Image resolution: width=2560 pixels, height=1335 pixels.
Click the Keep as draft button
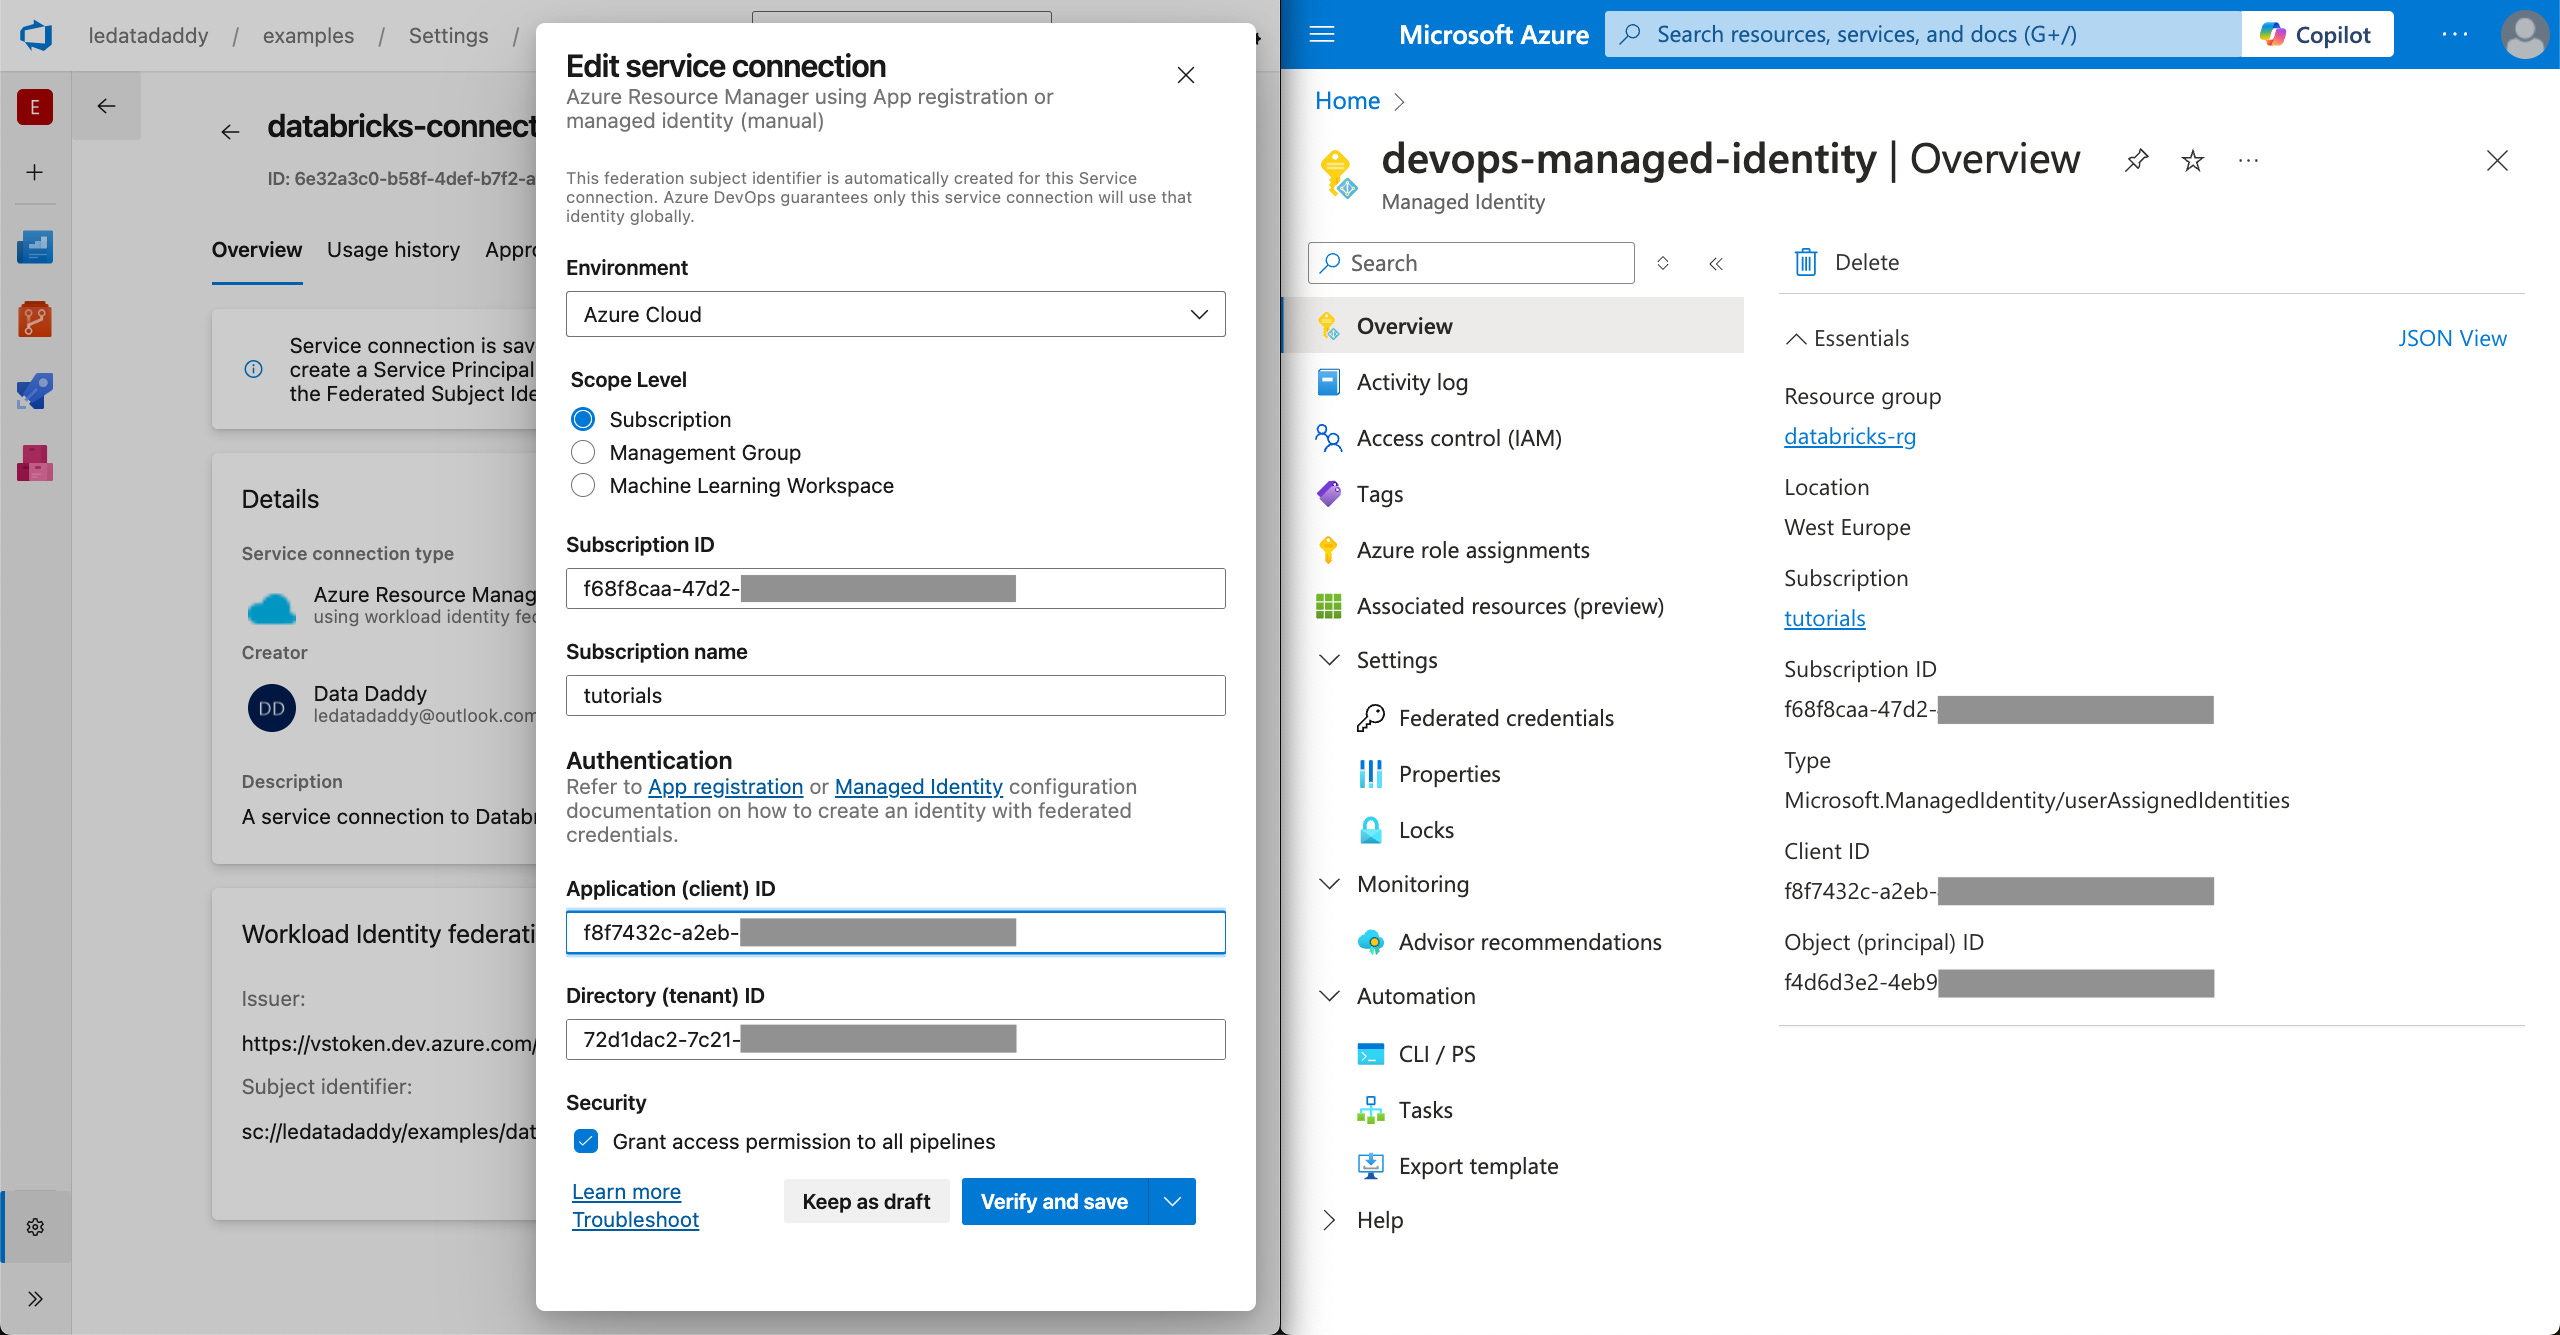(866, 1201)
